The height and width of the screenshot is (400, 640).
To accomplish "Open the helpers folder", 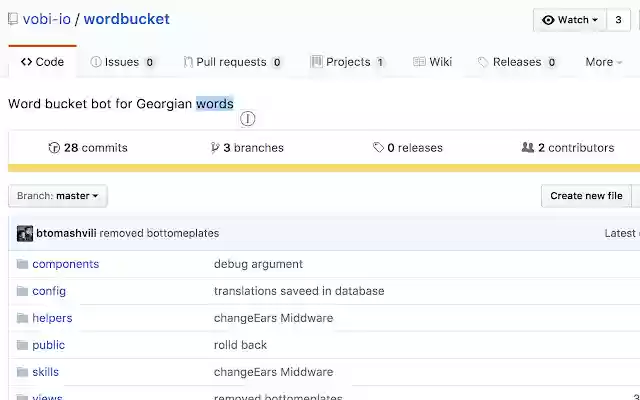I will click(52, 318).
